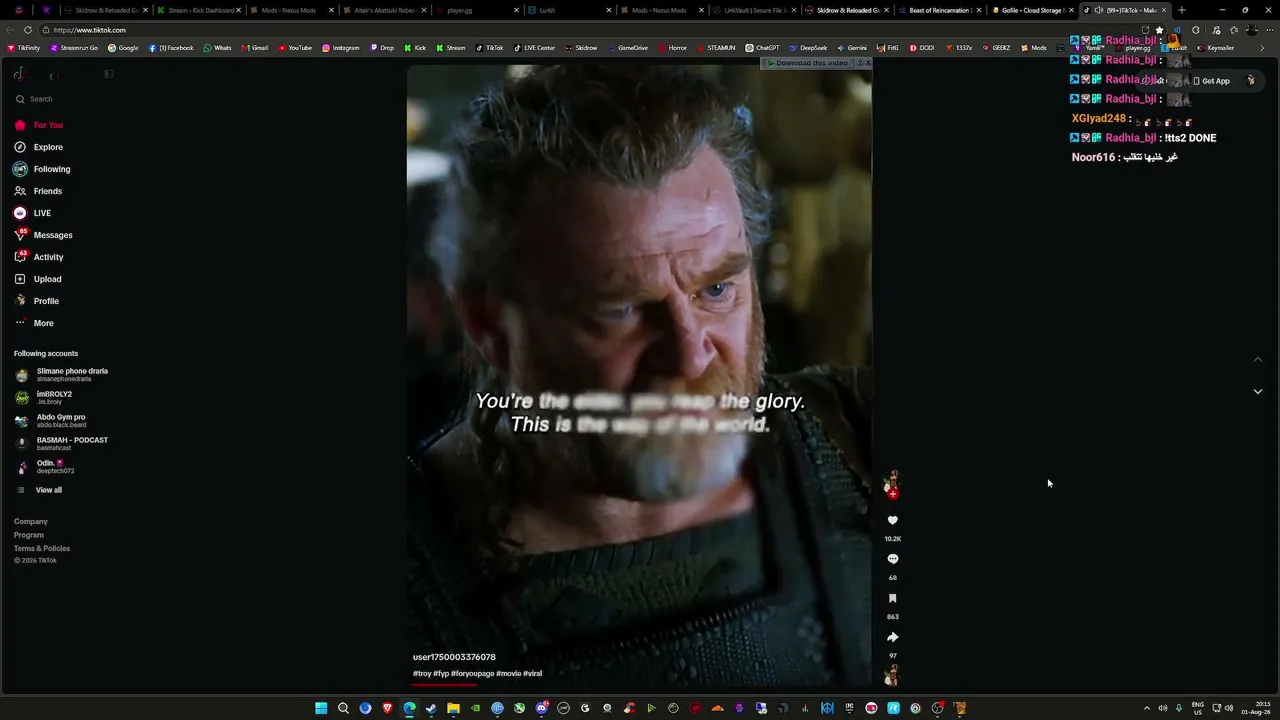Reload the page
The image size is (1280, 720).
click(27, 30)
